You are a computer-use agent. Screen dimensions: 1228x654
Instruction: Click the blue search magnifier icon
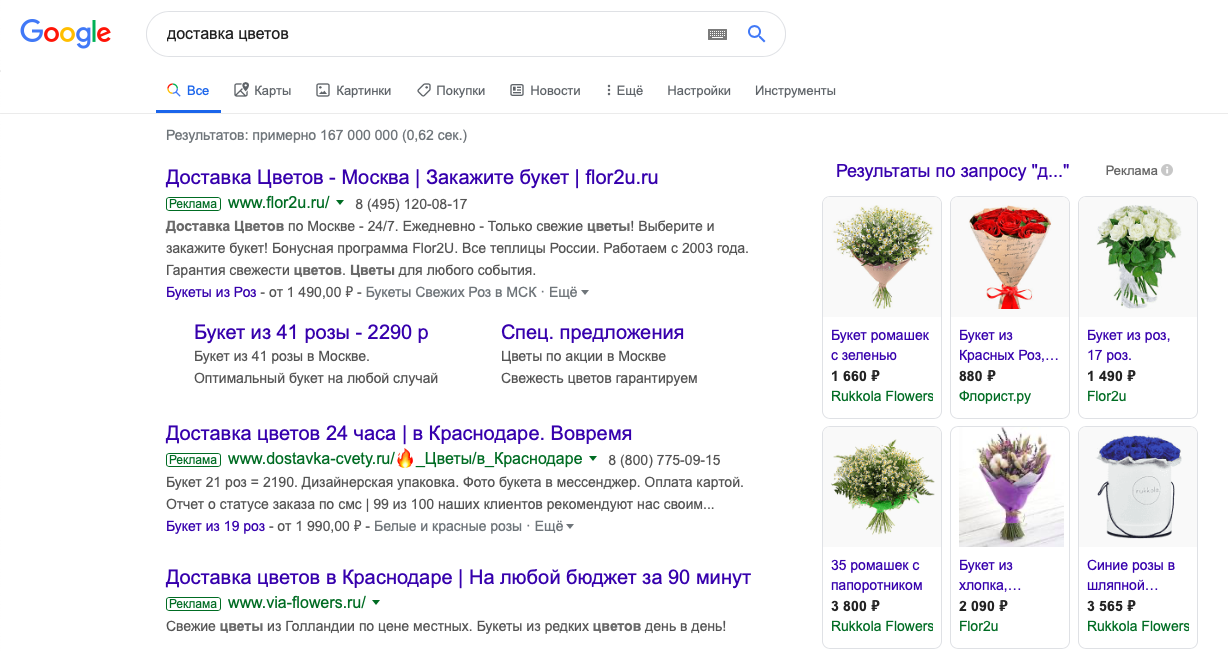tap(756, 34)
